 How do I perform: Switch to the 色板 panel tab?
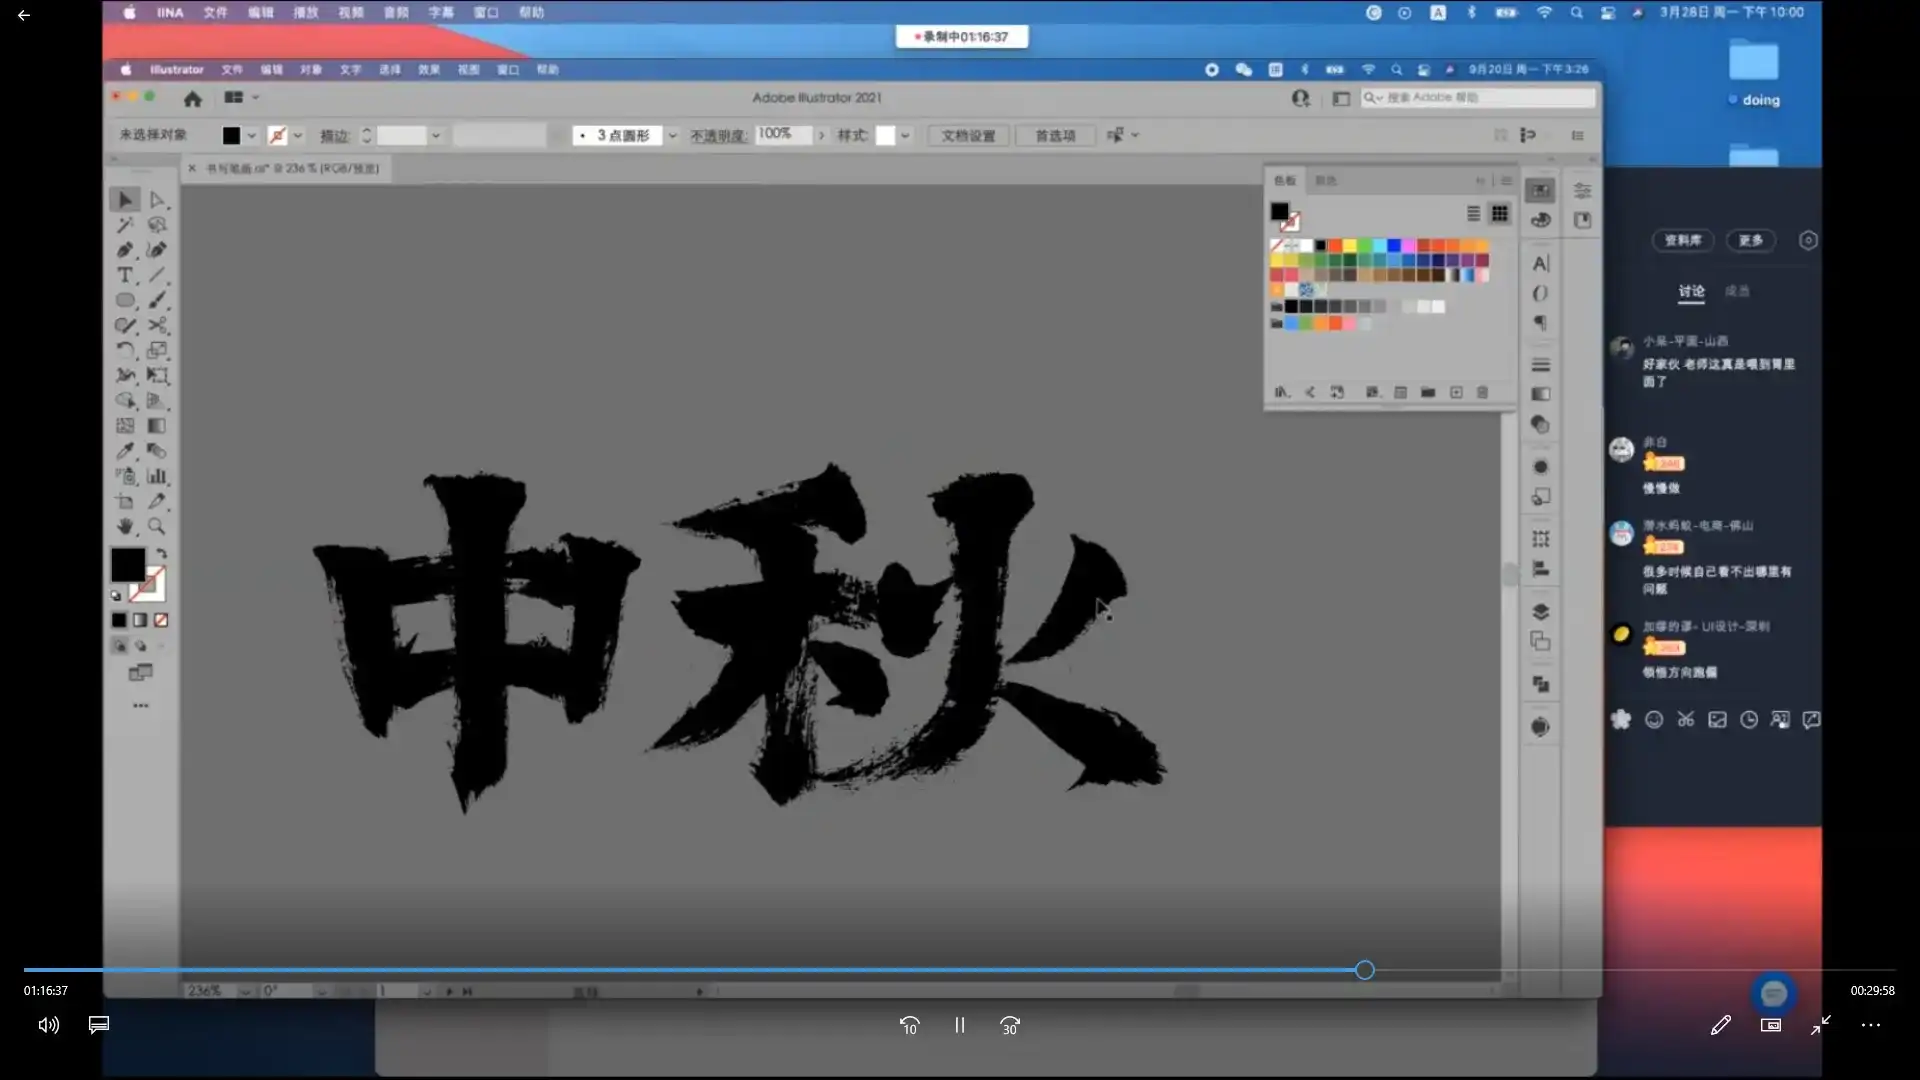point(1286,181)
